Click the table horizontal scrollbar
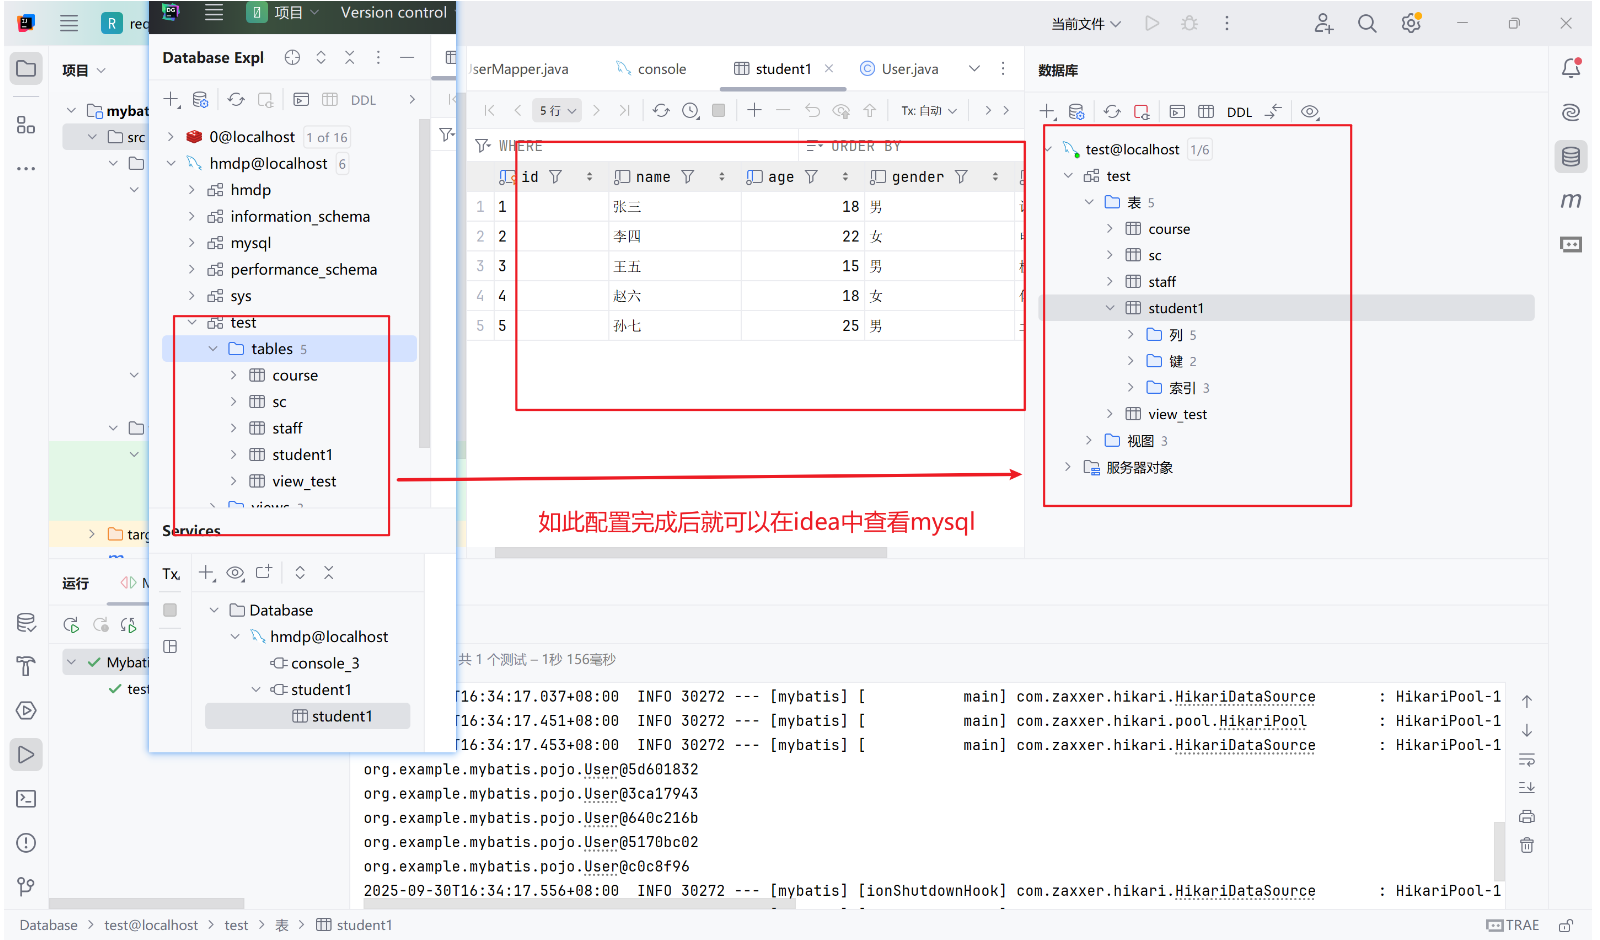The height and width of the screenshot is (940, 1600). click(690, 552)
